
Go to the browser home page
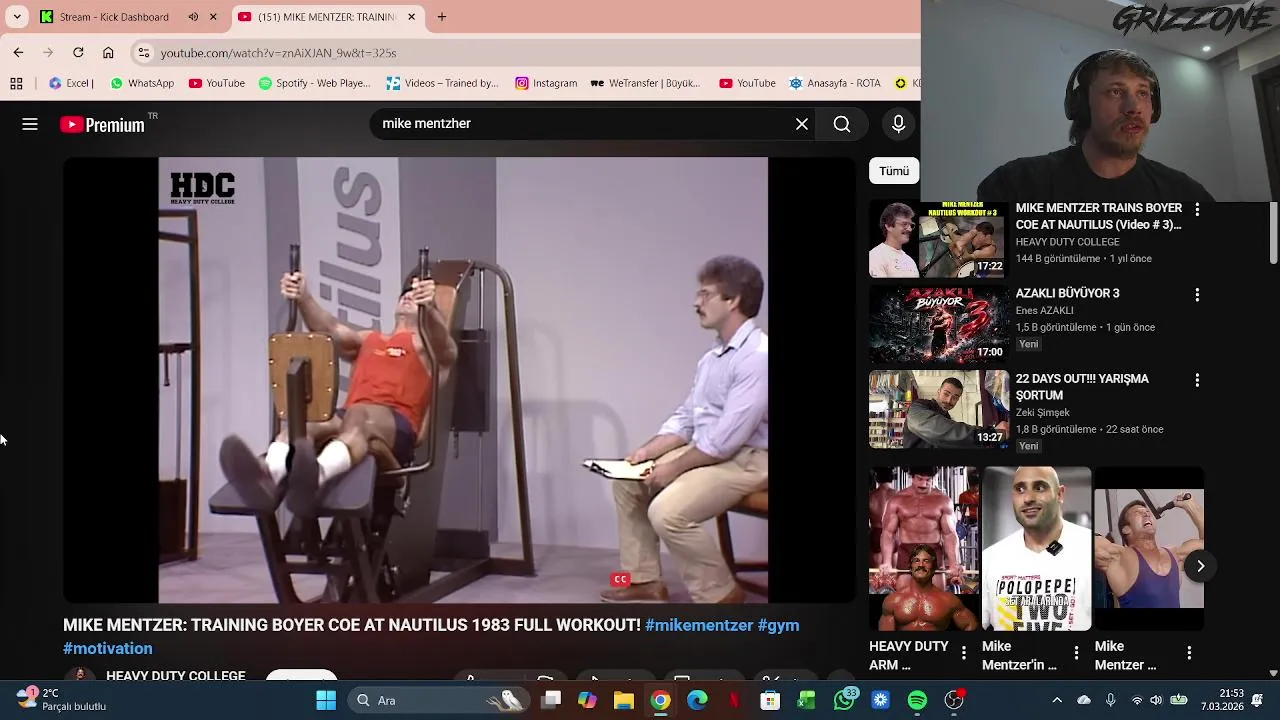[x=108, y=52]
